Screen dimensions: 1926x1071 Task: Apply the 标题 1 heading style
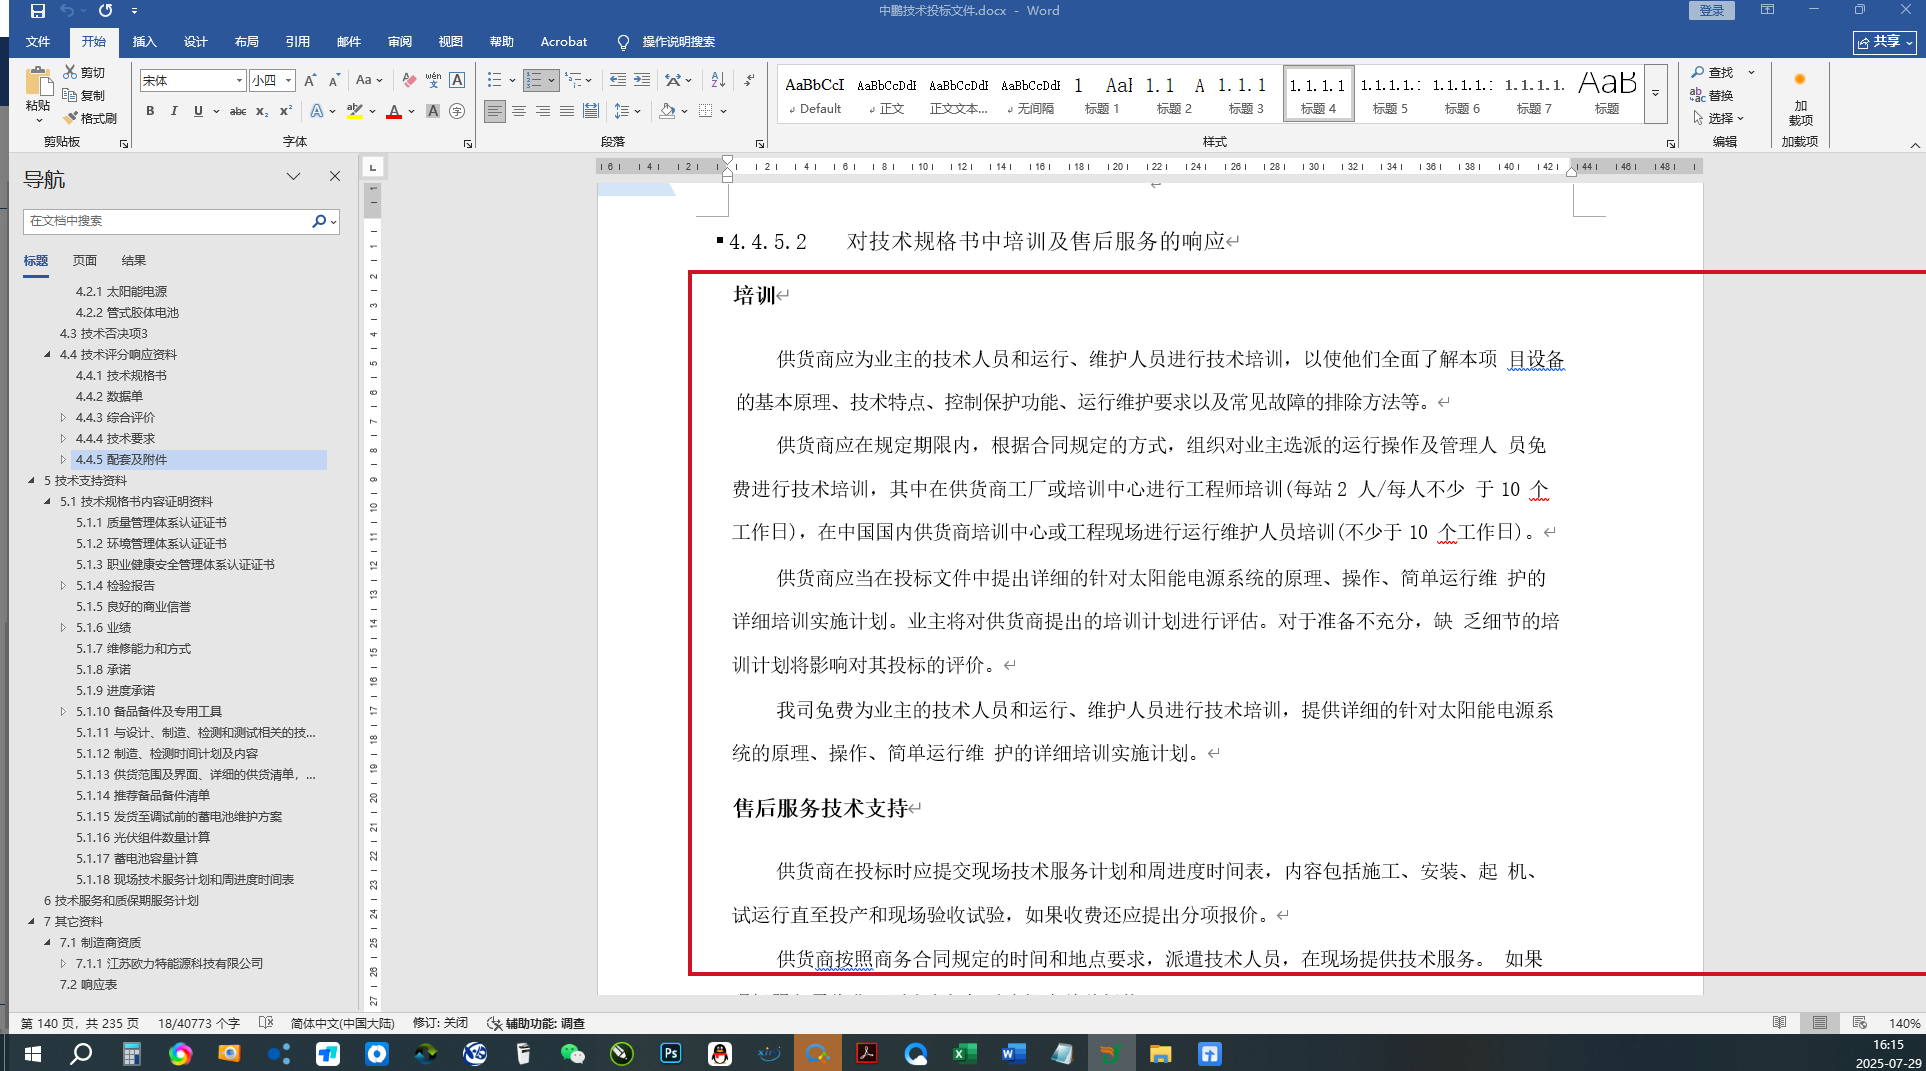tap(1102, 94)
